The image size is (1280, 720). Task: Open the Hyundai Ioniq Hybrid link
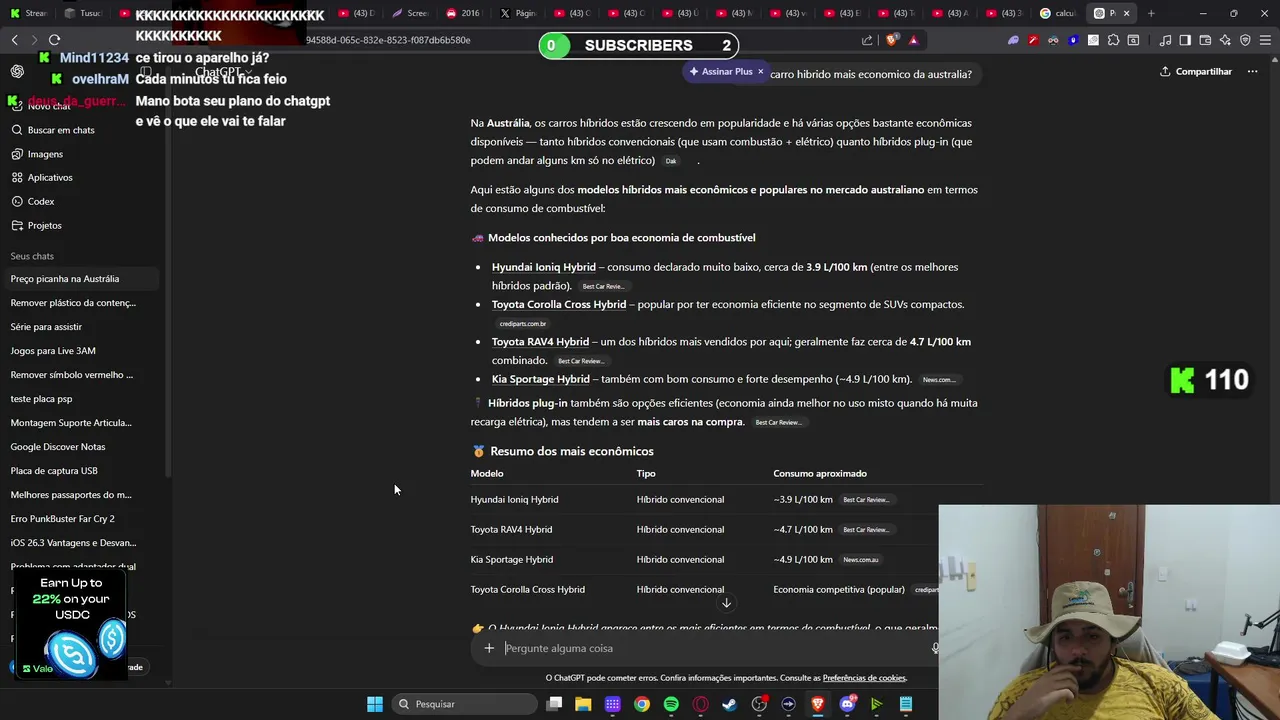[x=543, y=267]
